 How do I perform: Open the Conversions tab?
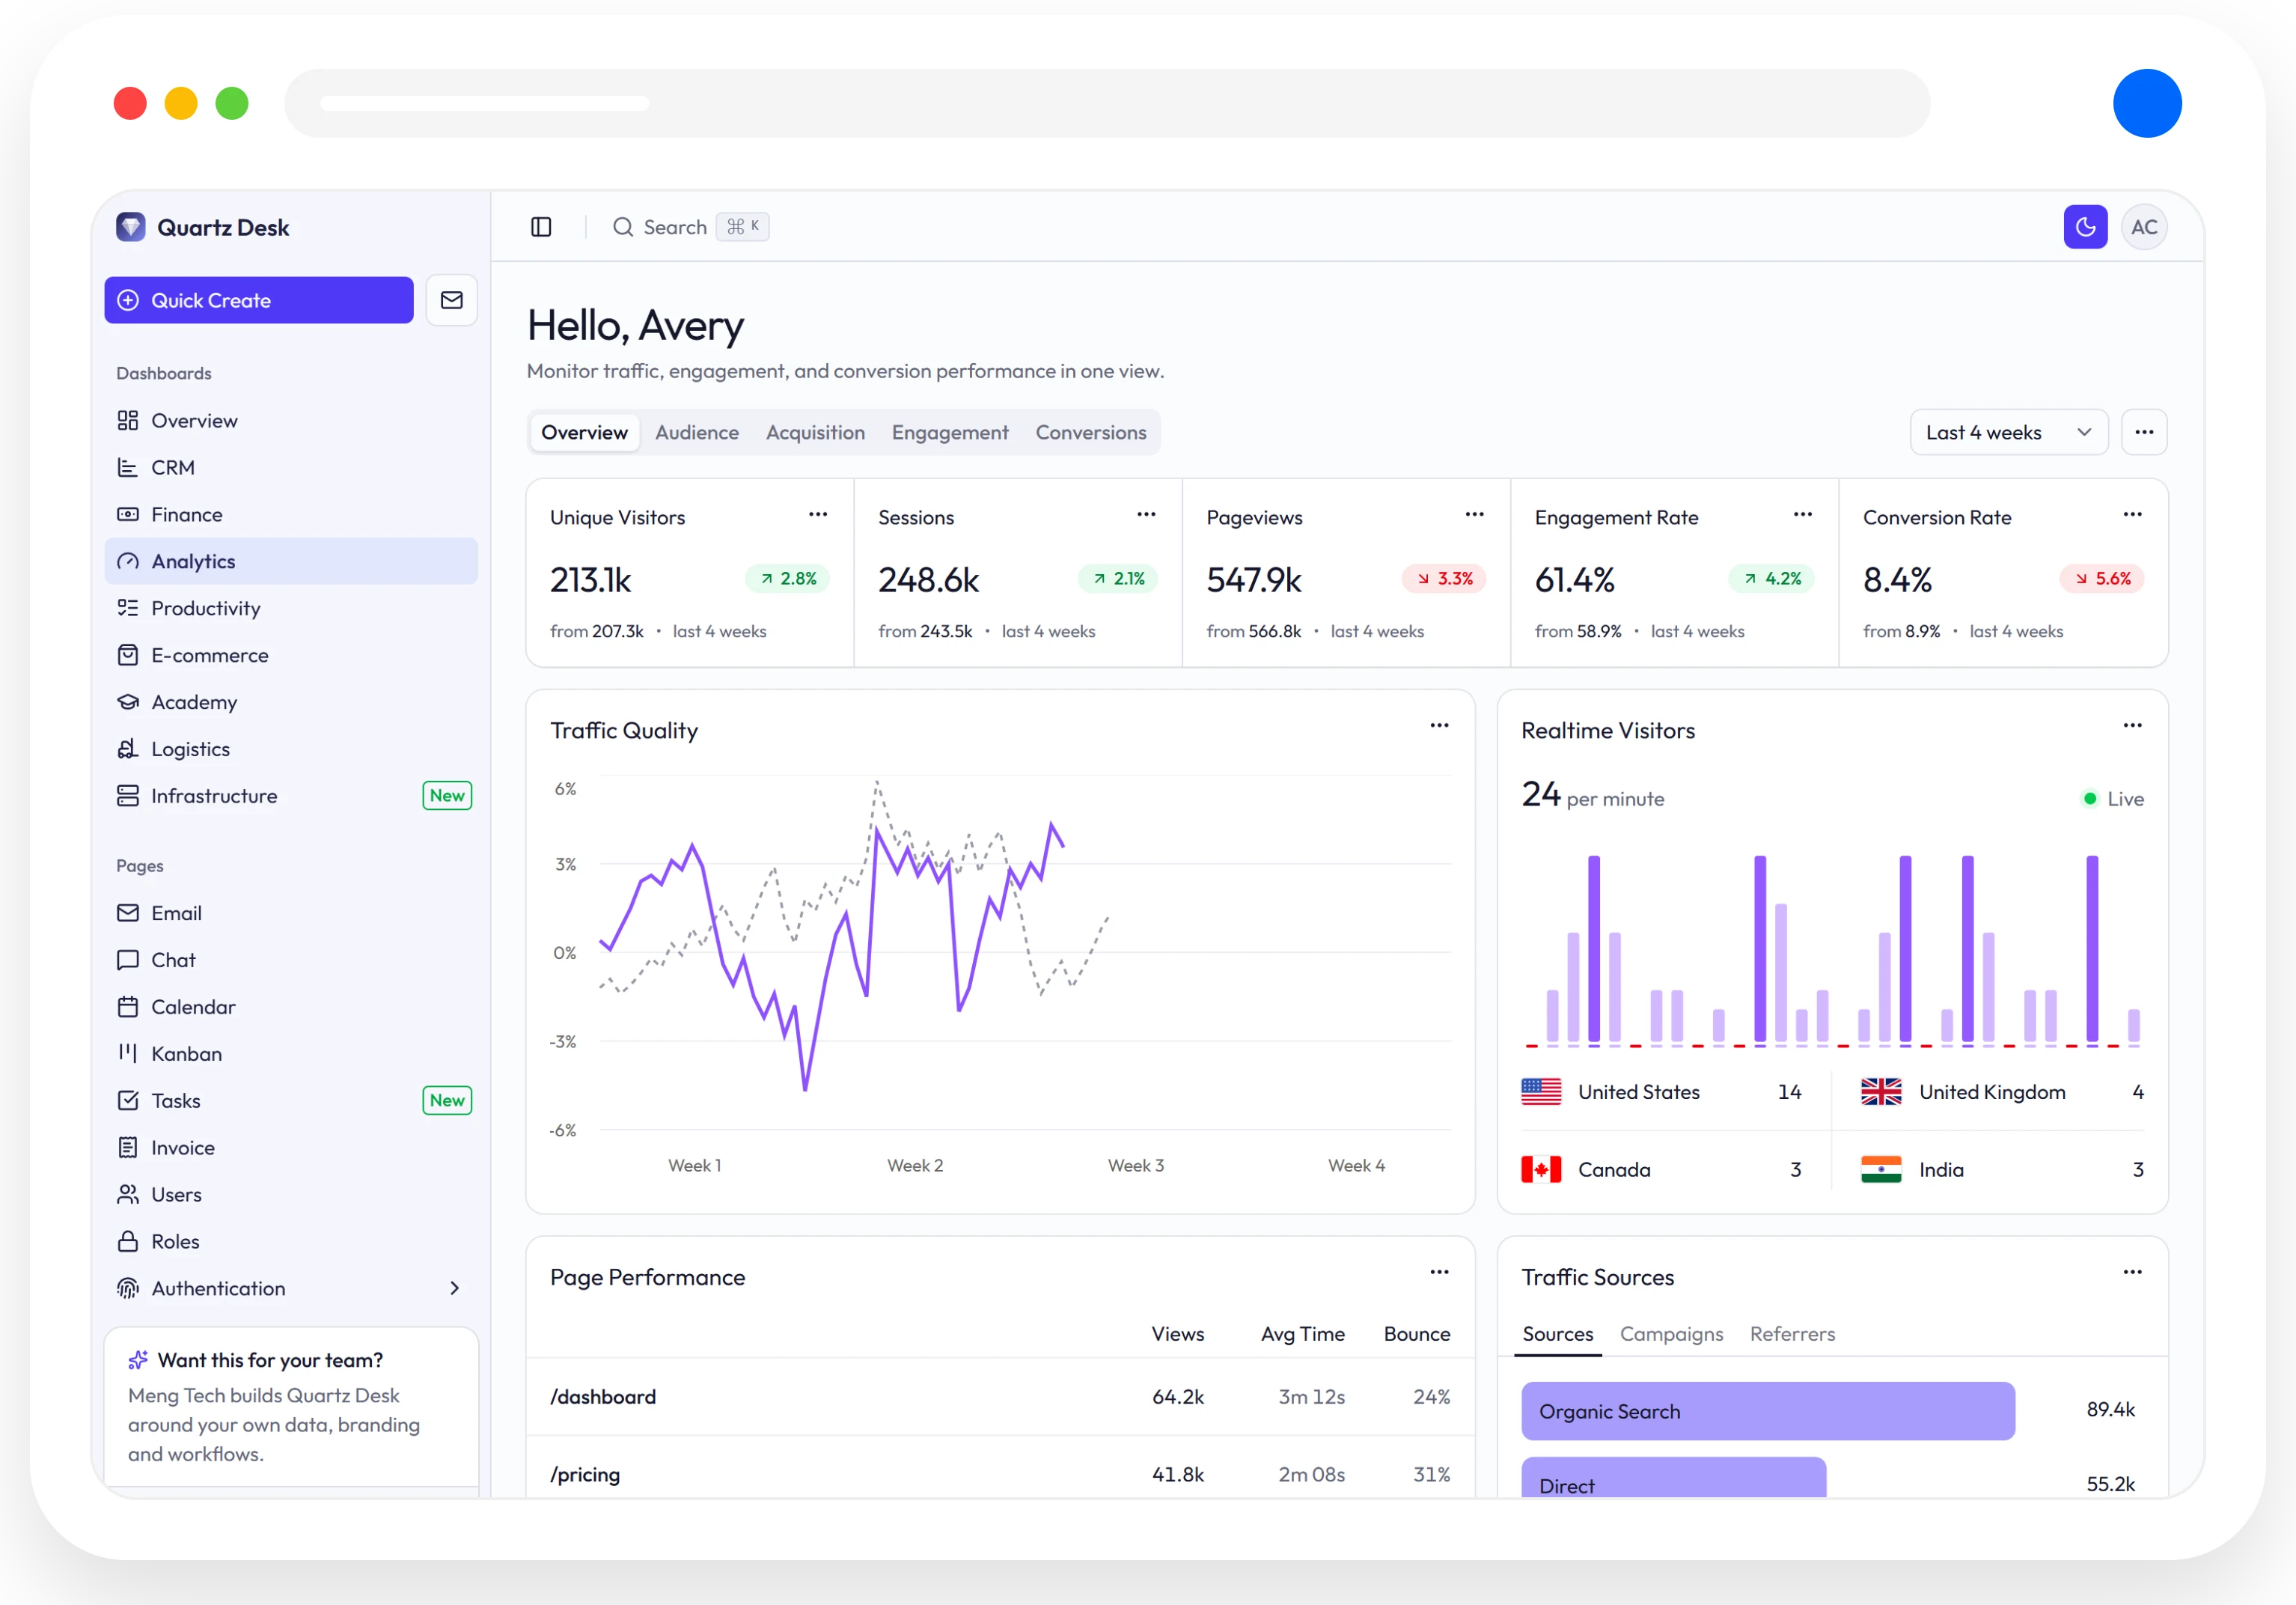[1091, 433]
